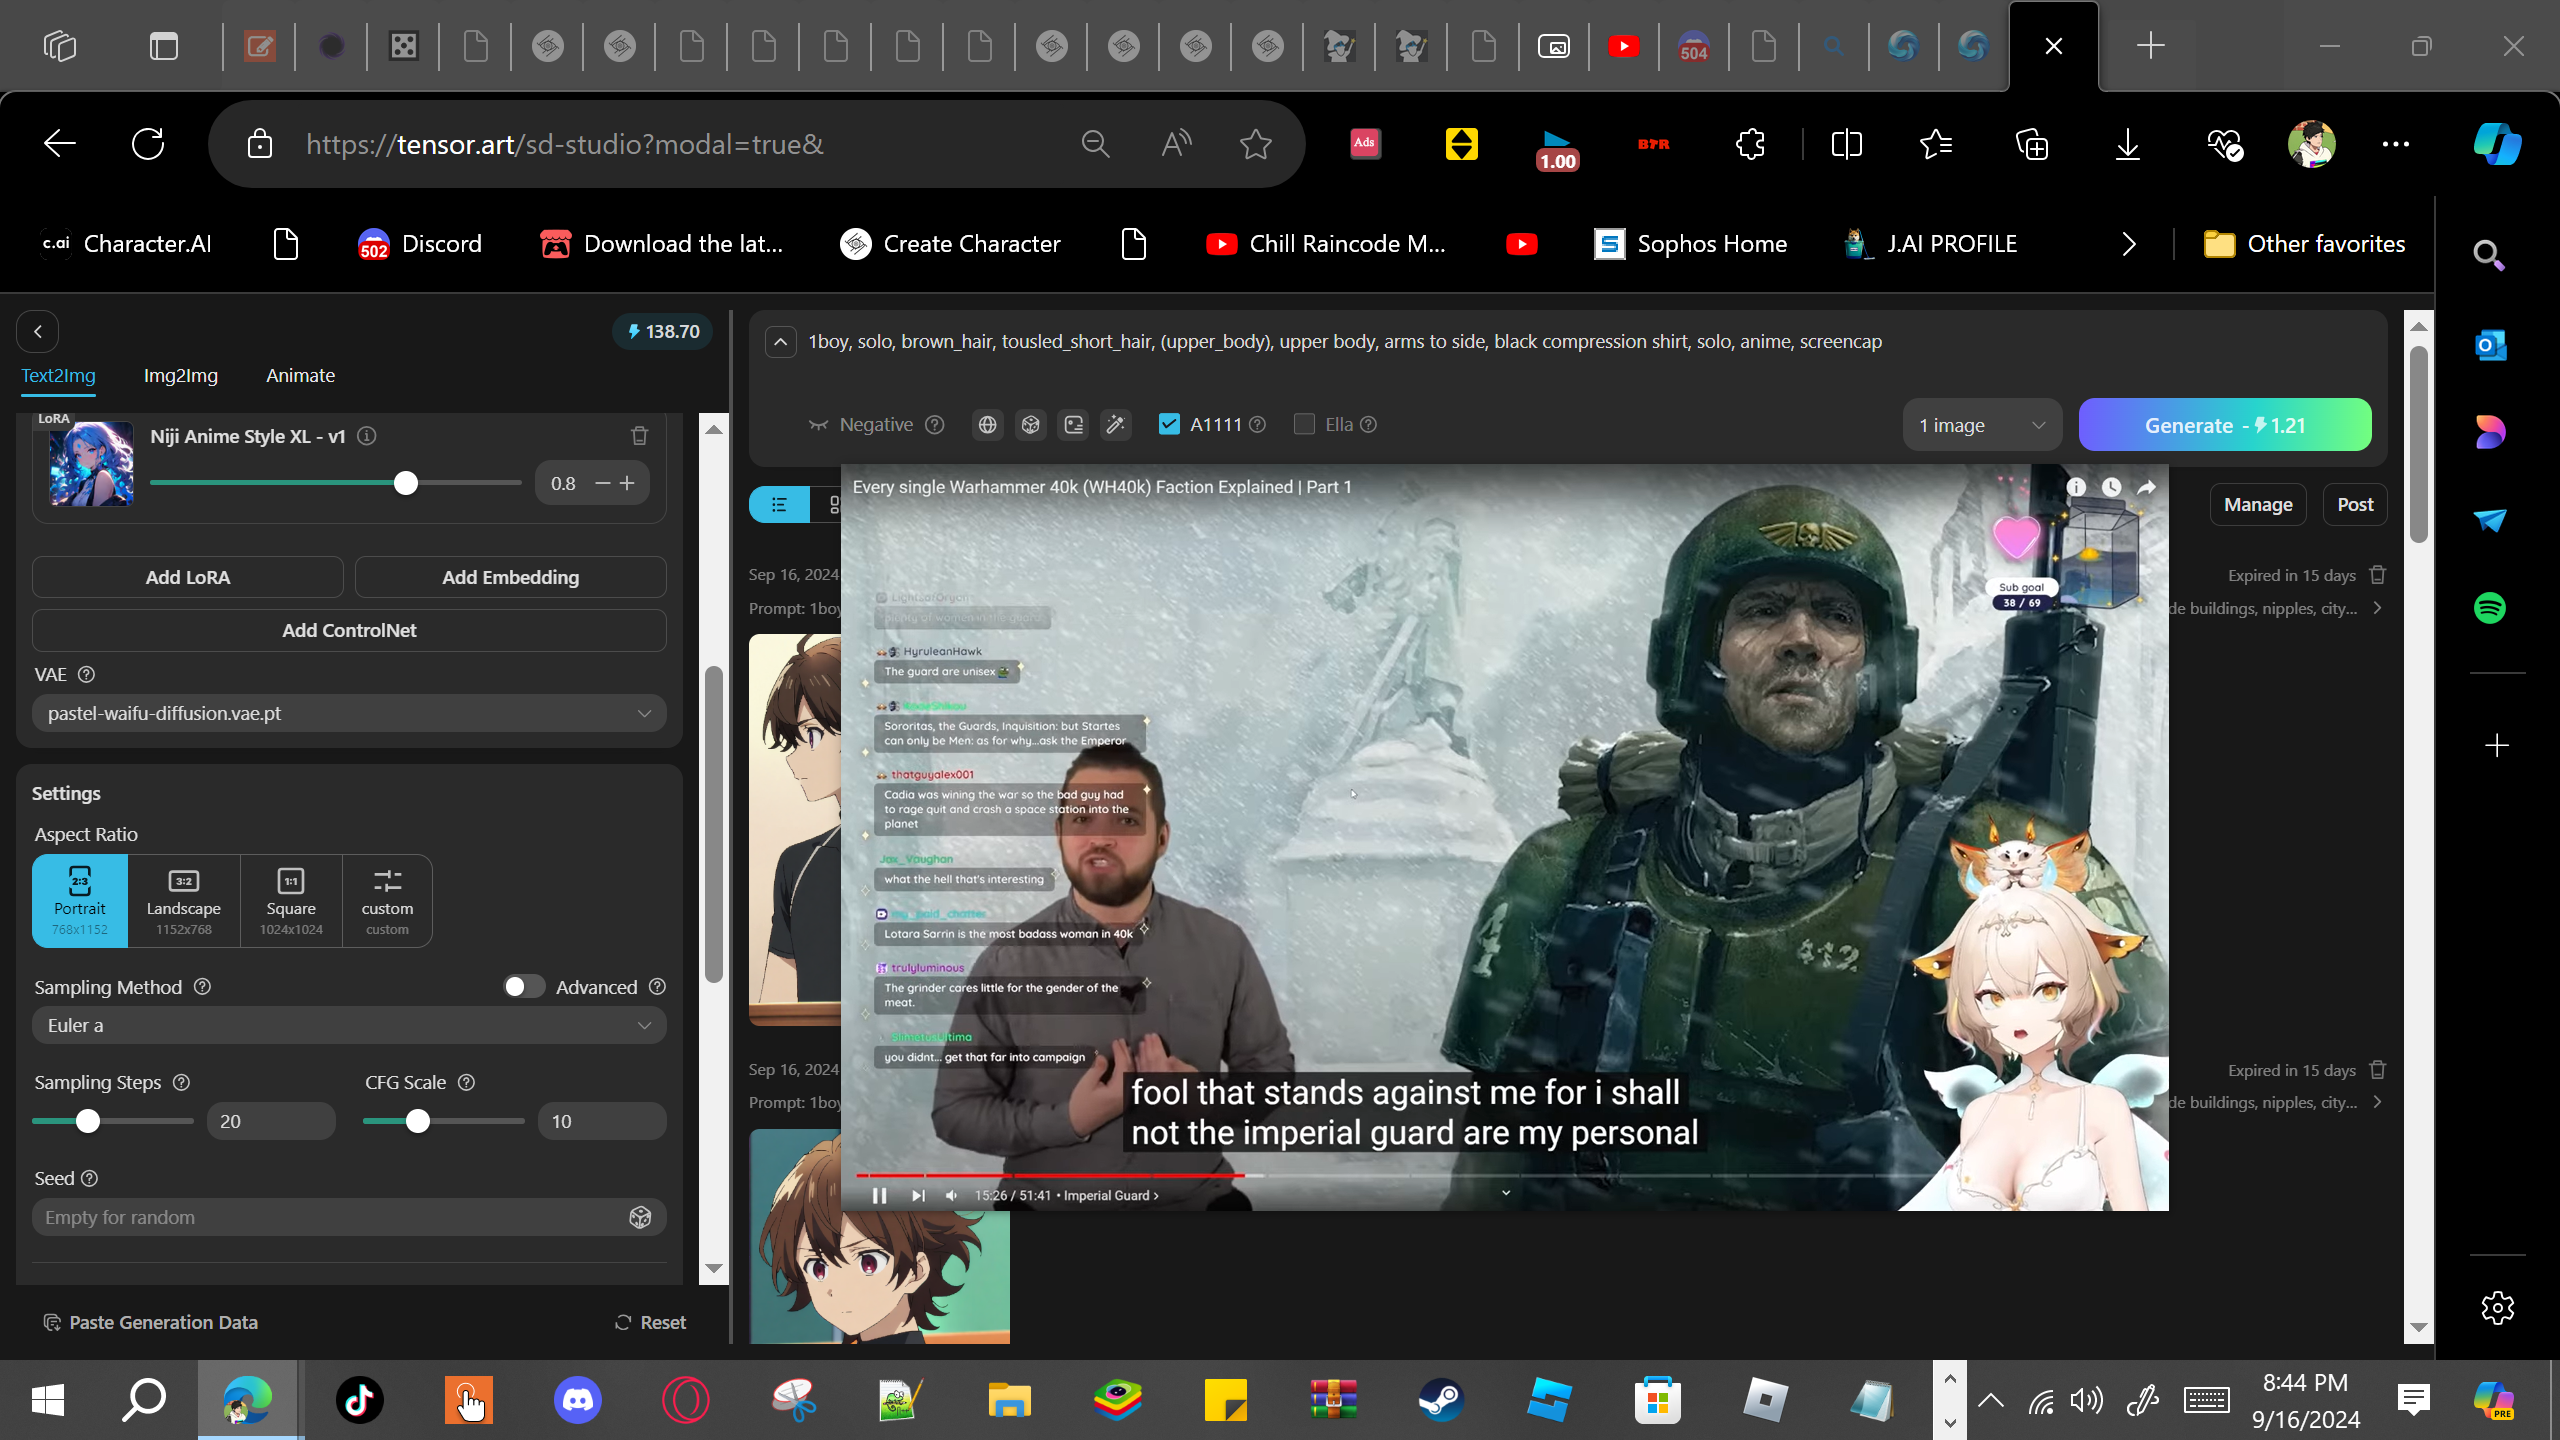Refresh the tensor.art page

[148, 144]
